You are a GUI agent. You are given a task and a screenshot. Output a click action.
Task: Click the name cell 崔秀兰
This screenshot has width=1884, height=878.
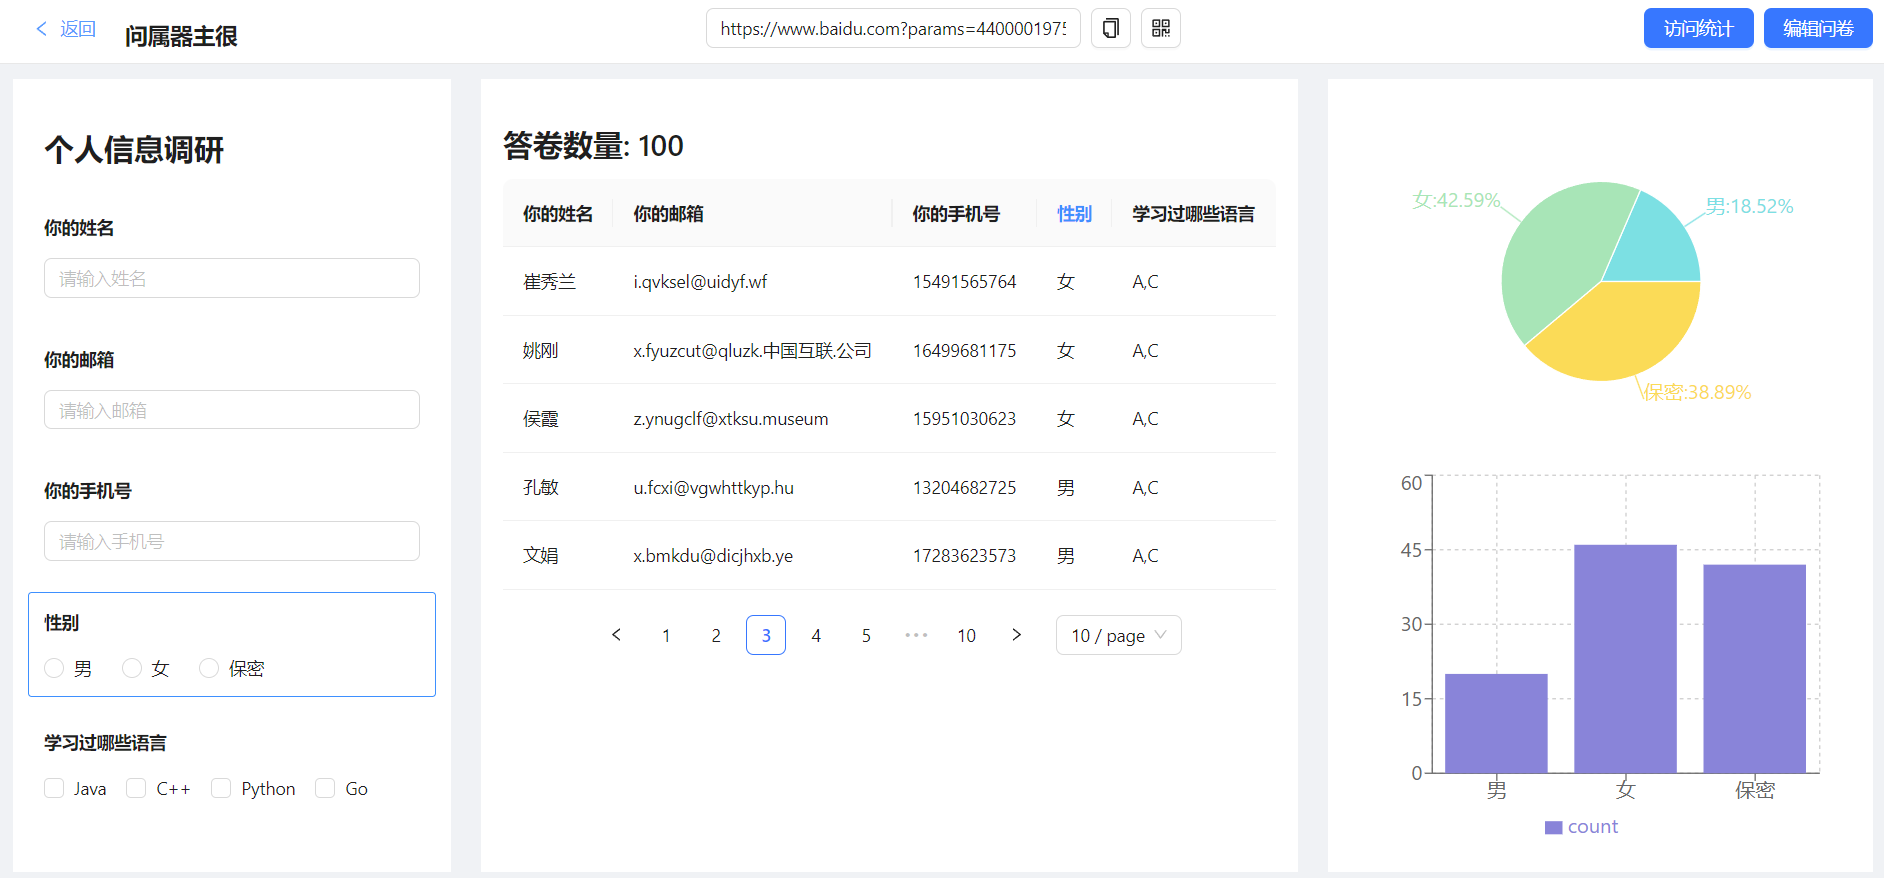coord(549,282)
